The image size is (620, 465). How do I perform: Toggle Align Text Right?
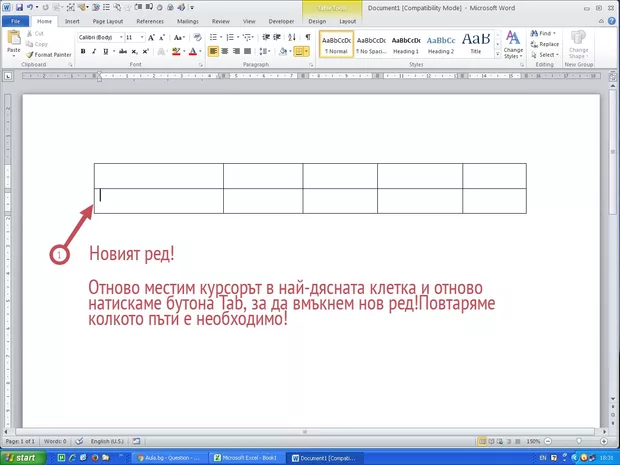pyautogui.click(x=236, y=51)
